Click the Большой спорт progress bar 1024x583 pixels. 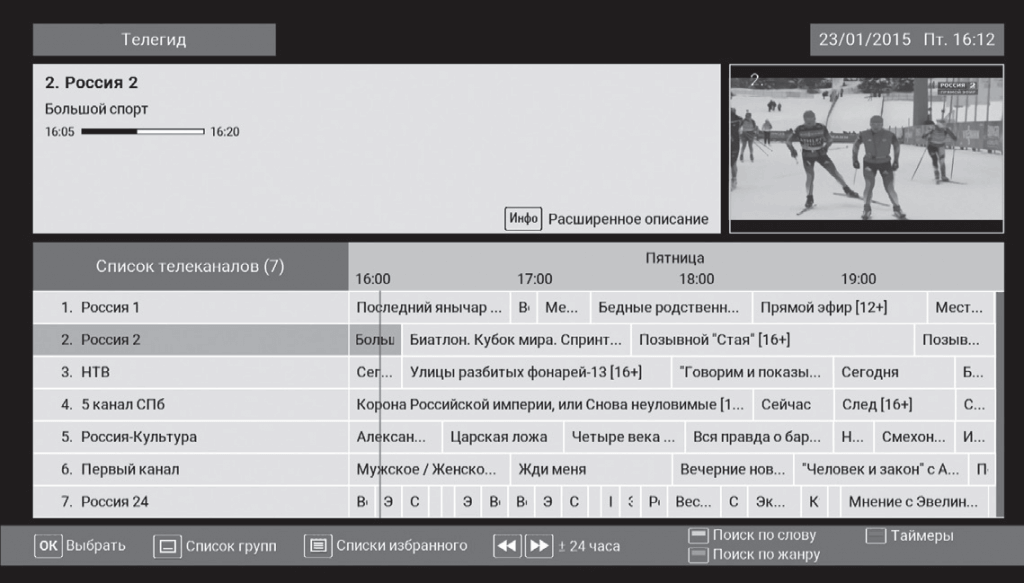pos(142,132)
